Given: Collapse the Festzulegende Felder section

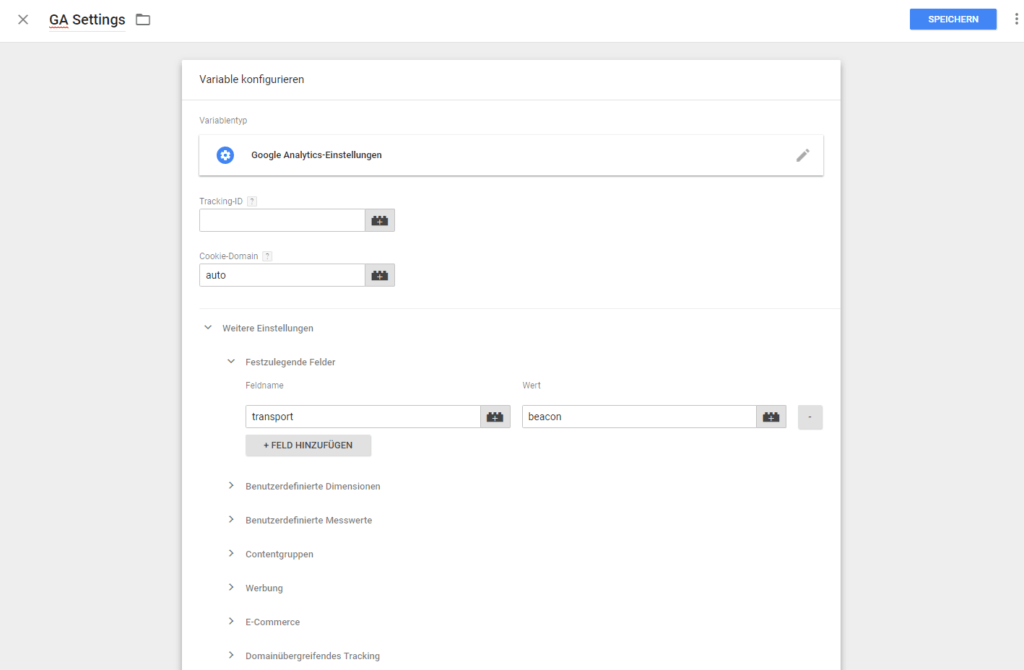Looking at the screenshot, I should (x=231, y=362).
